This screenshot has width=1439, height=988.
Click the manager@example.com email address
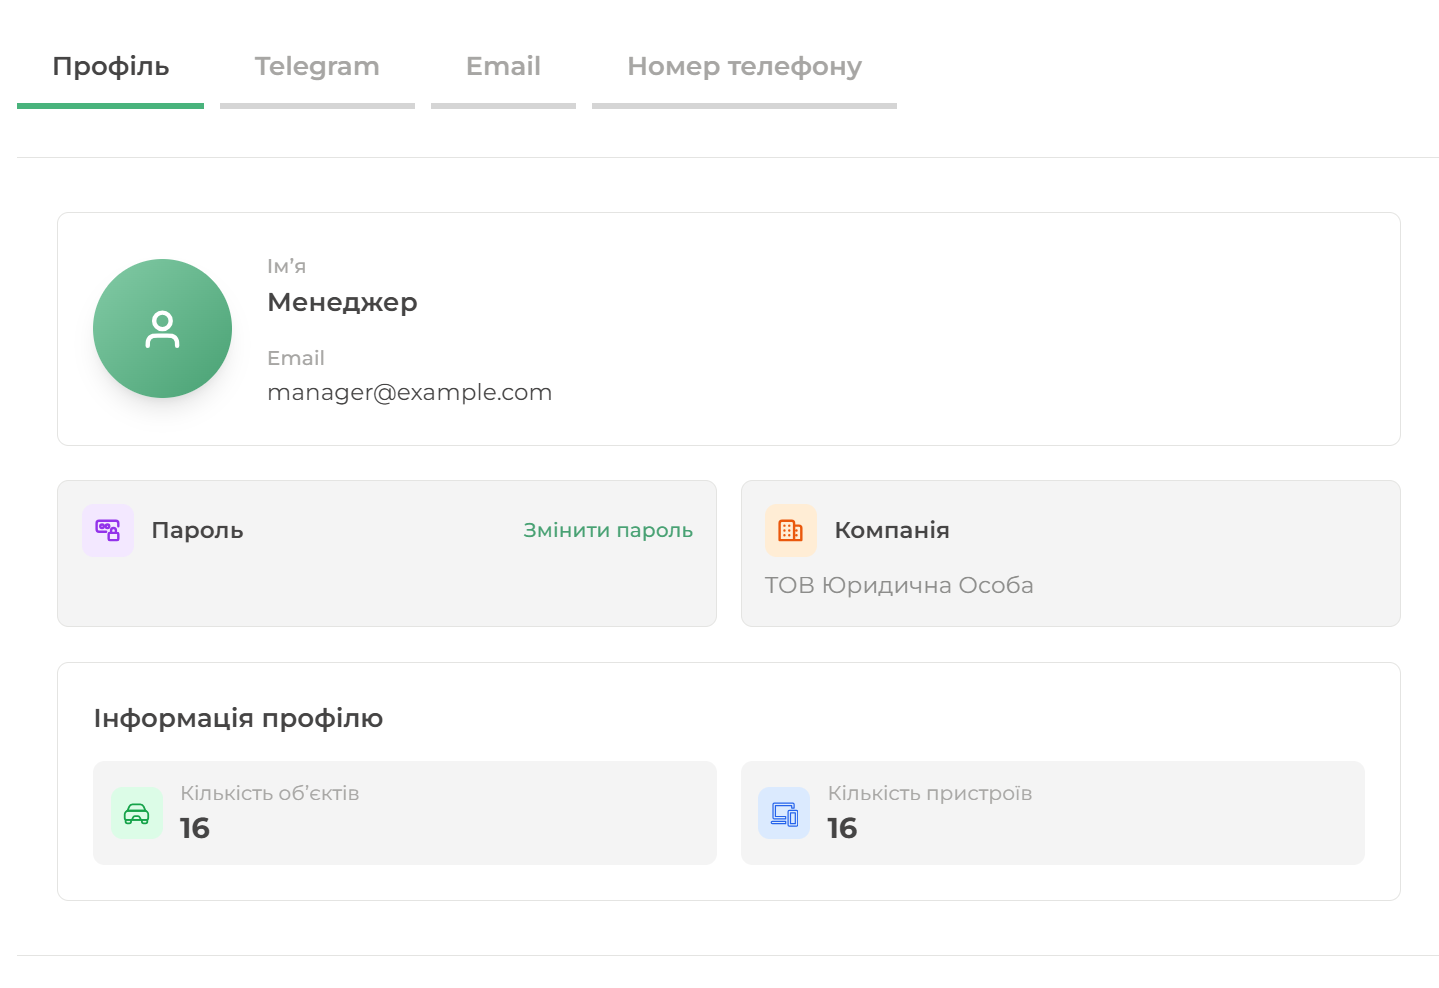click(409, 393)
